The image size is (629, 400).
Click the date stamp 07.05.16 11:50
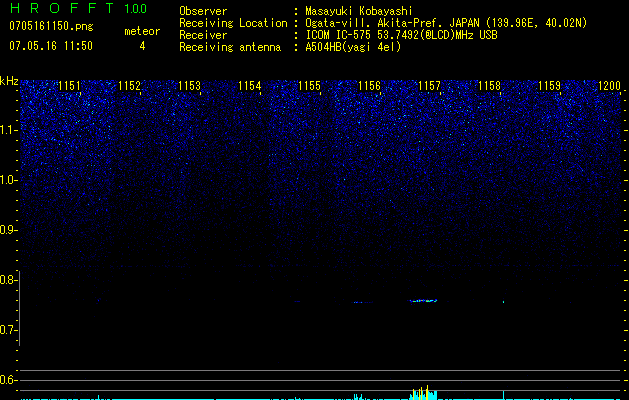click(51, 46)
